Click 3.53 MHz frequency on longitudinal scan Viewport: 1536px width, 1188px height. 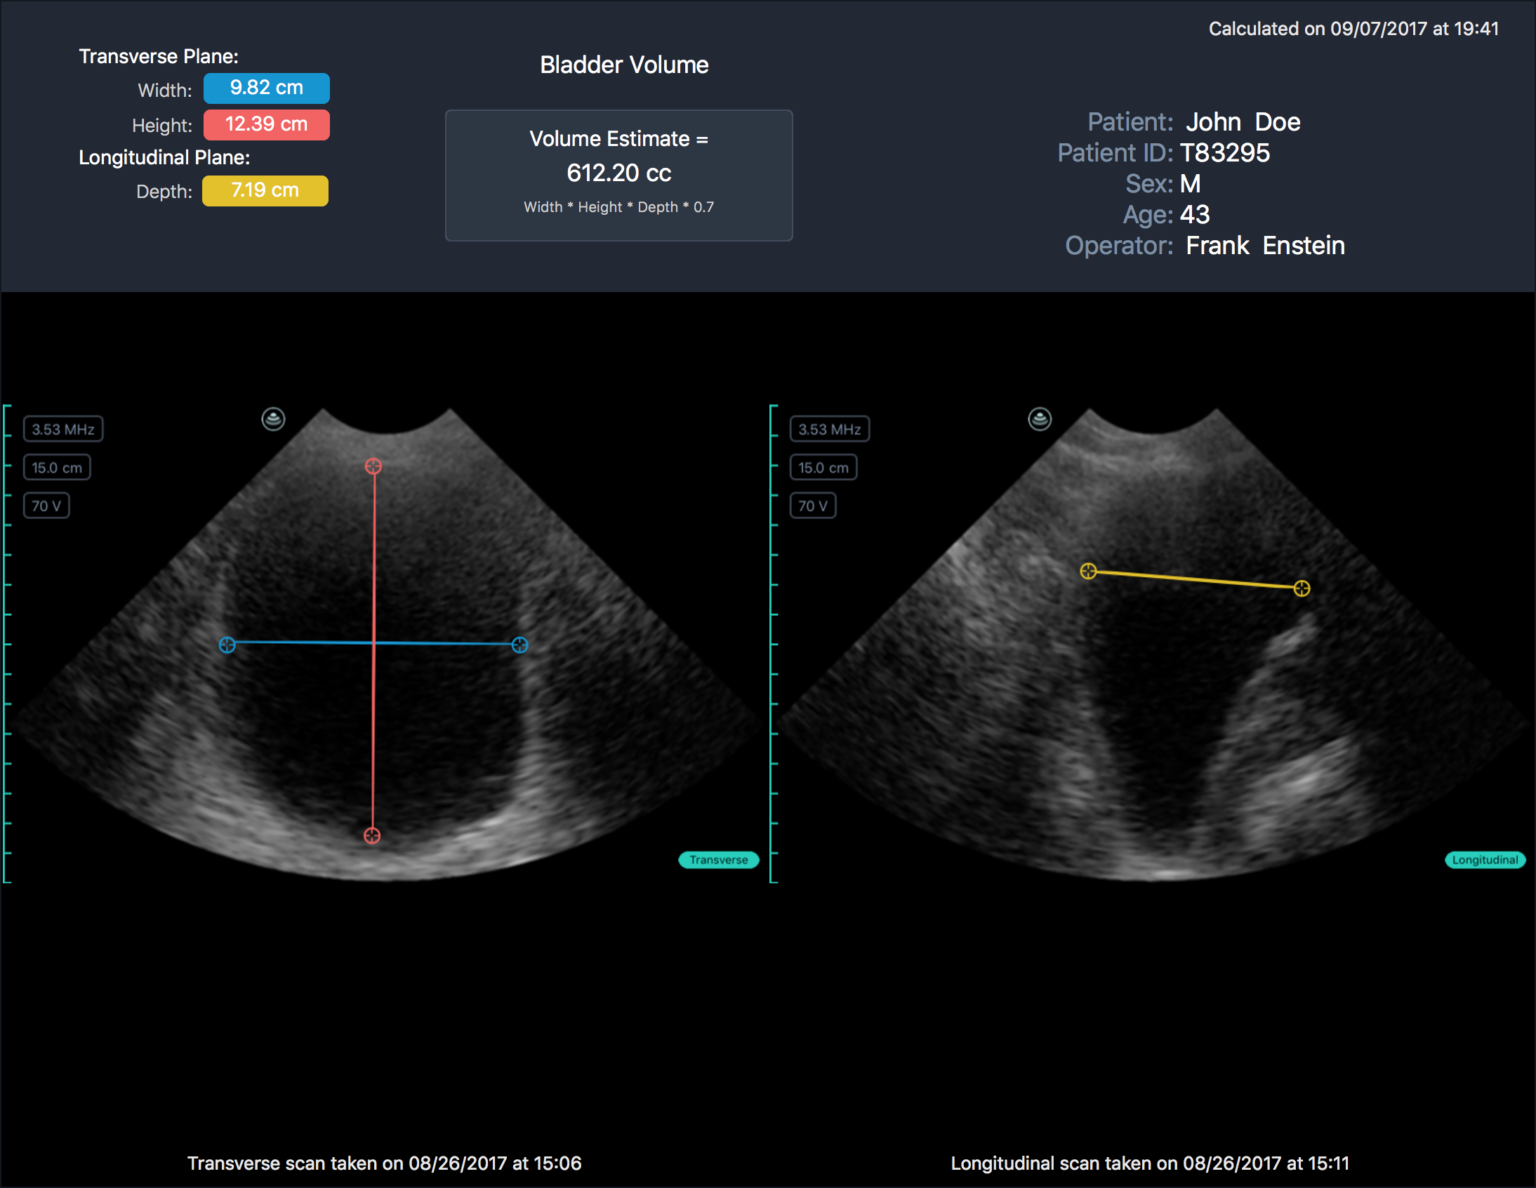829,429
